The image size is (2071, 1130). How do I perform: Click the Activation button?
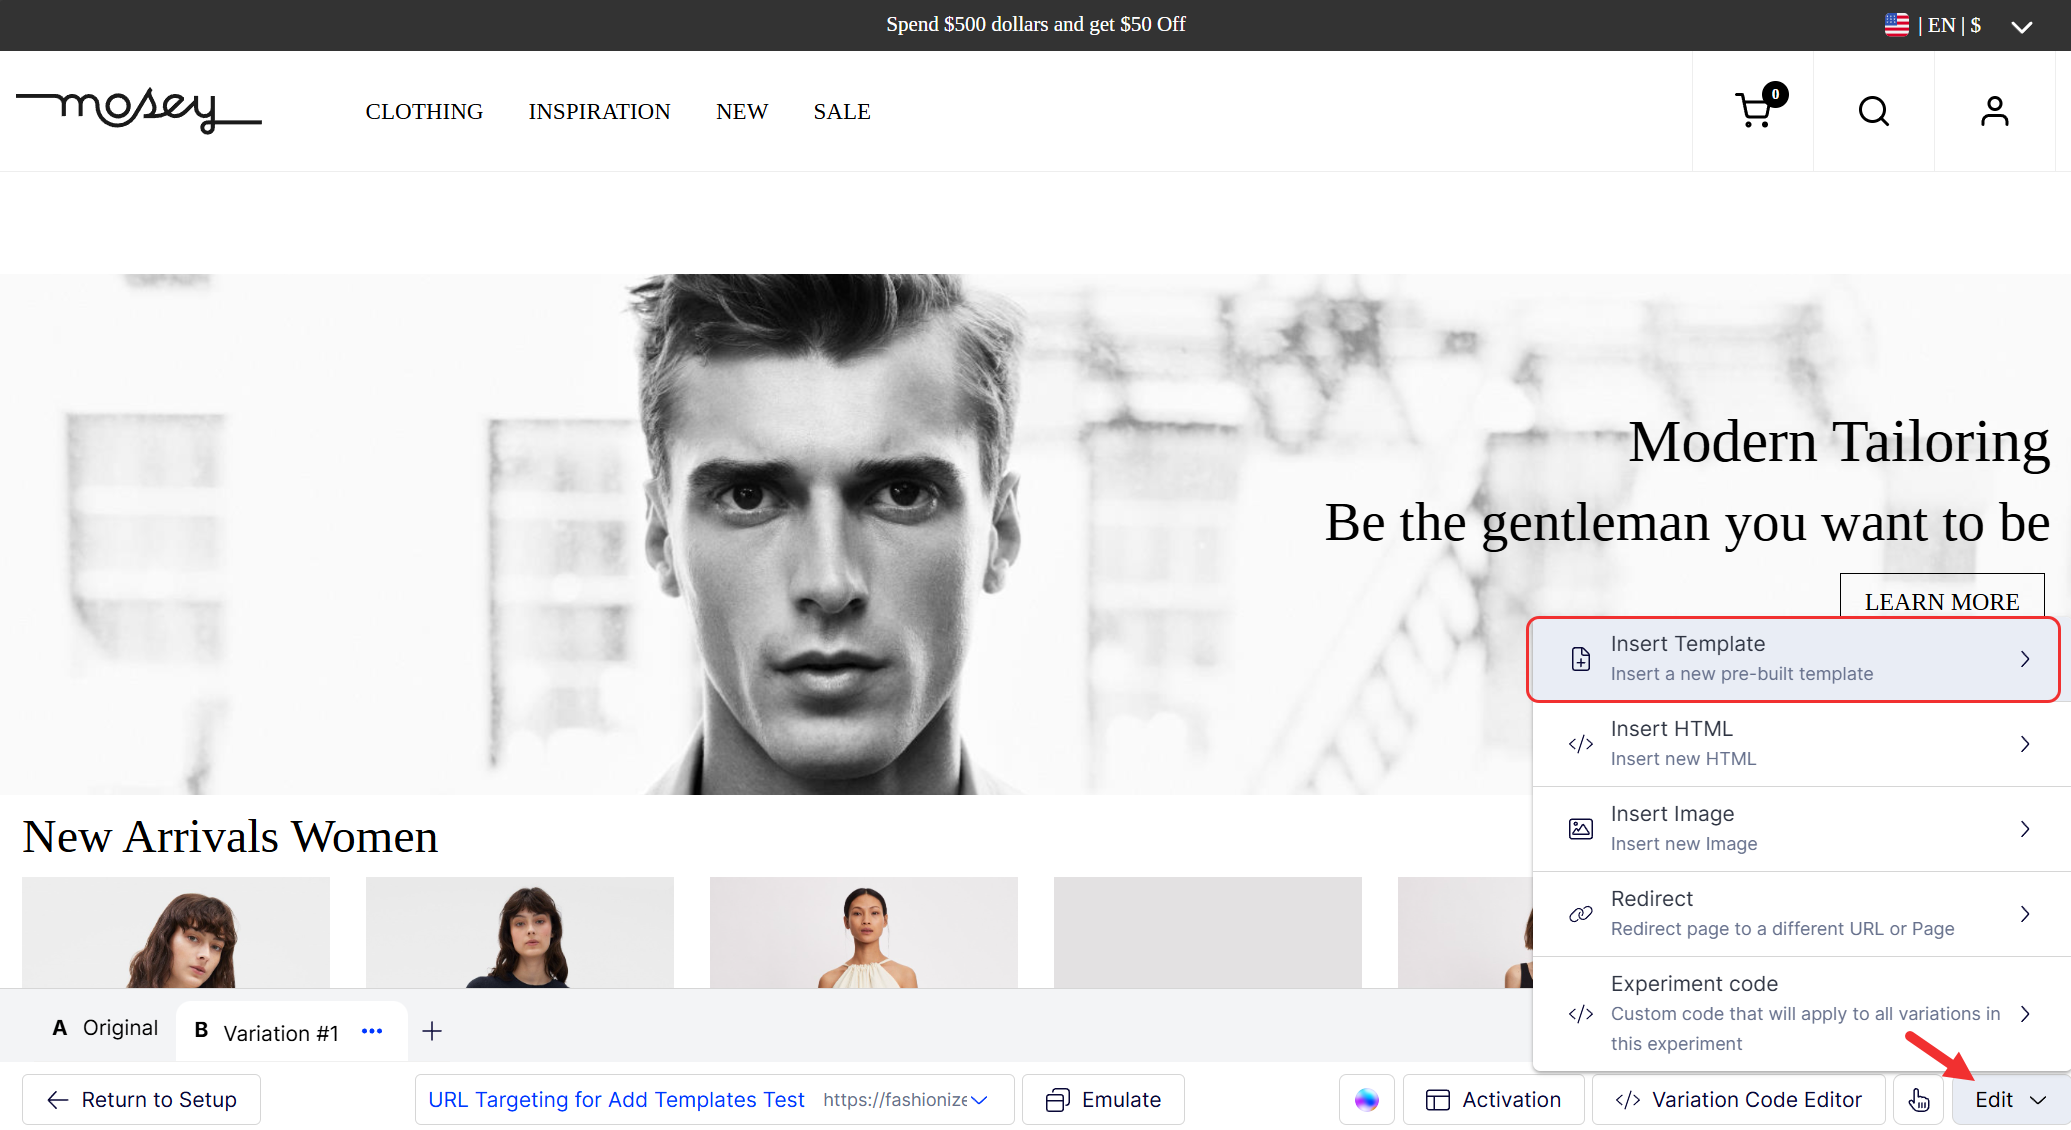[1493, 1100]
